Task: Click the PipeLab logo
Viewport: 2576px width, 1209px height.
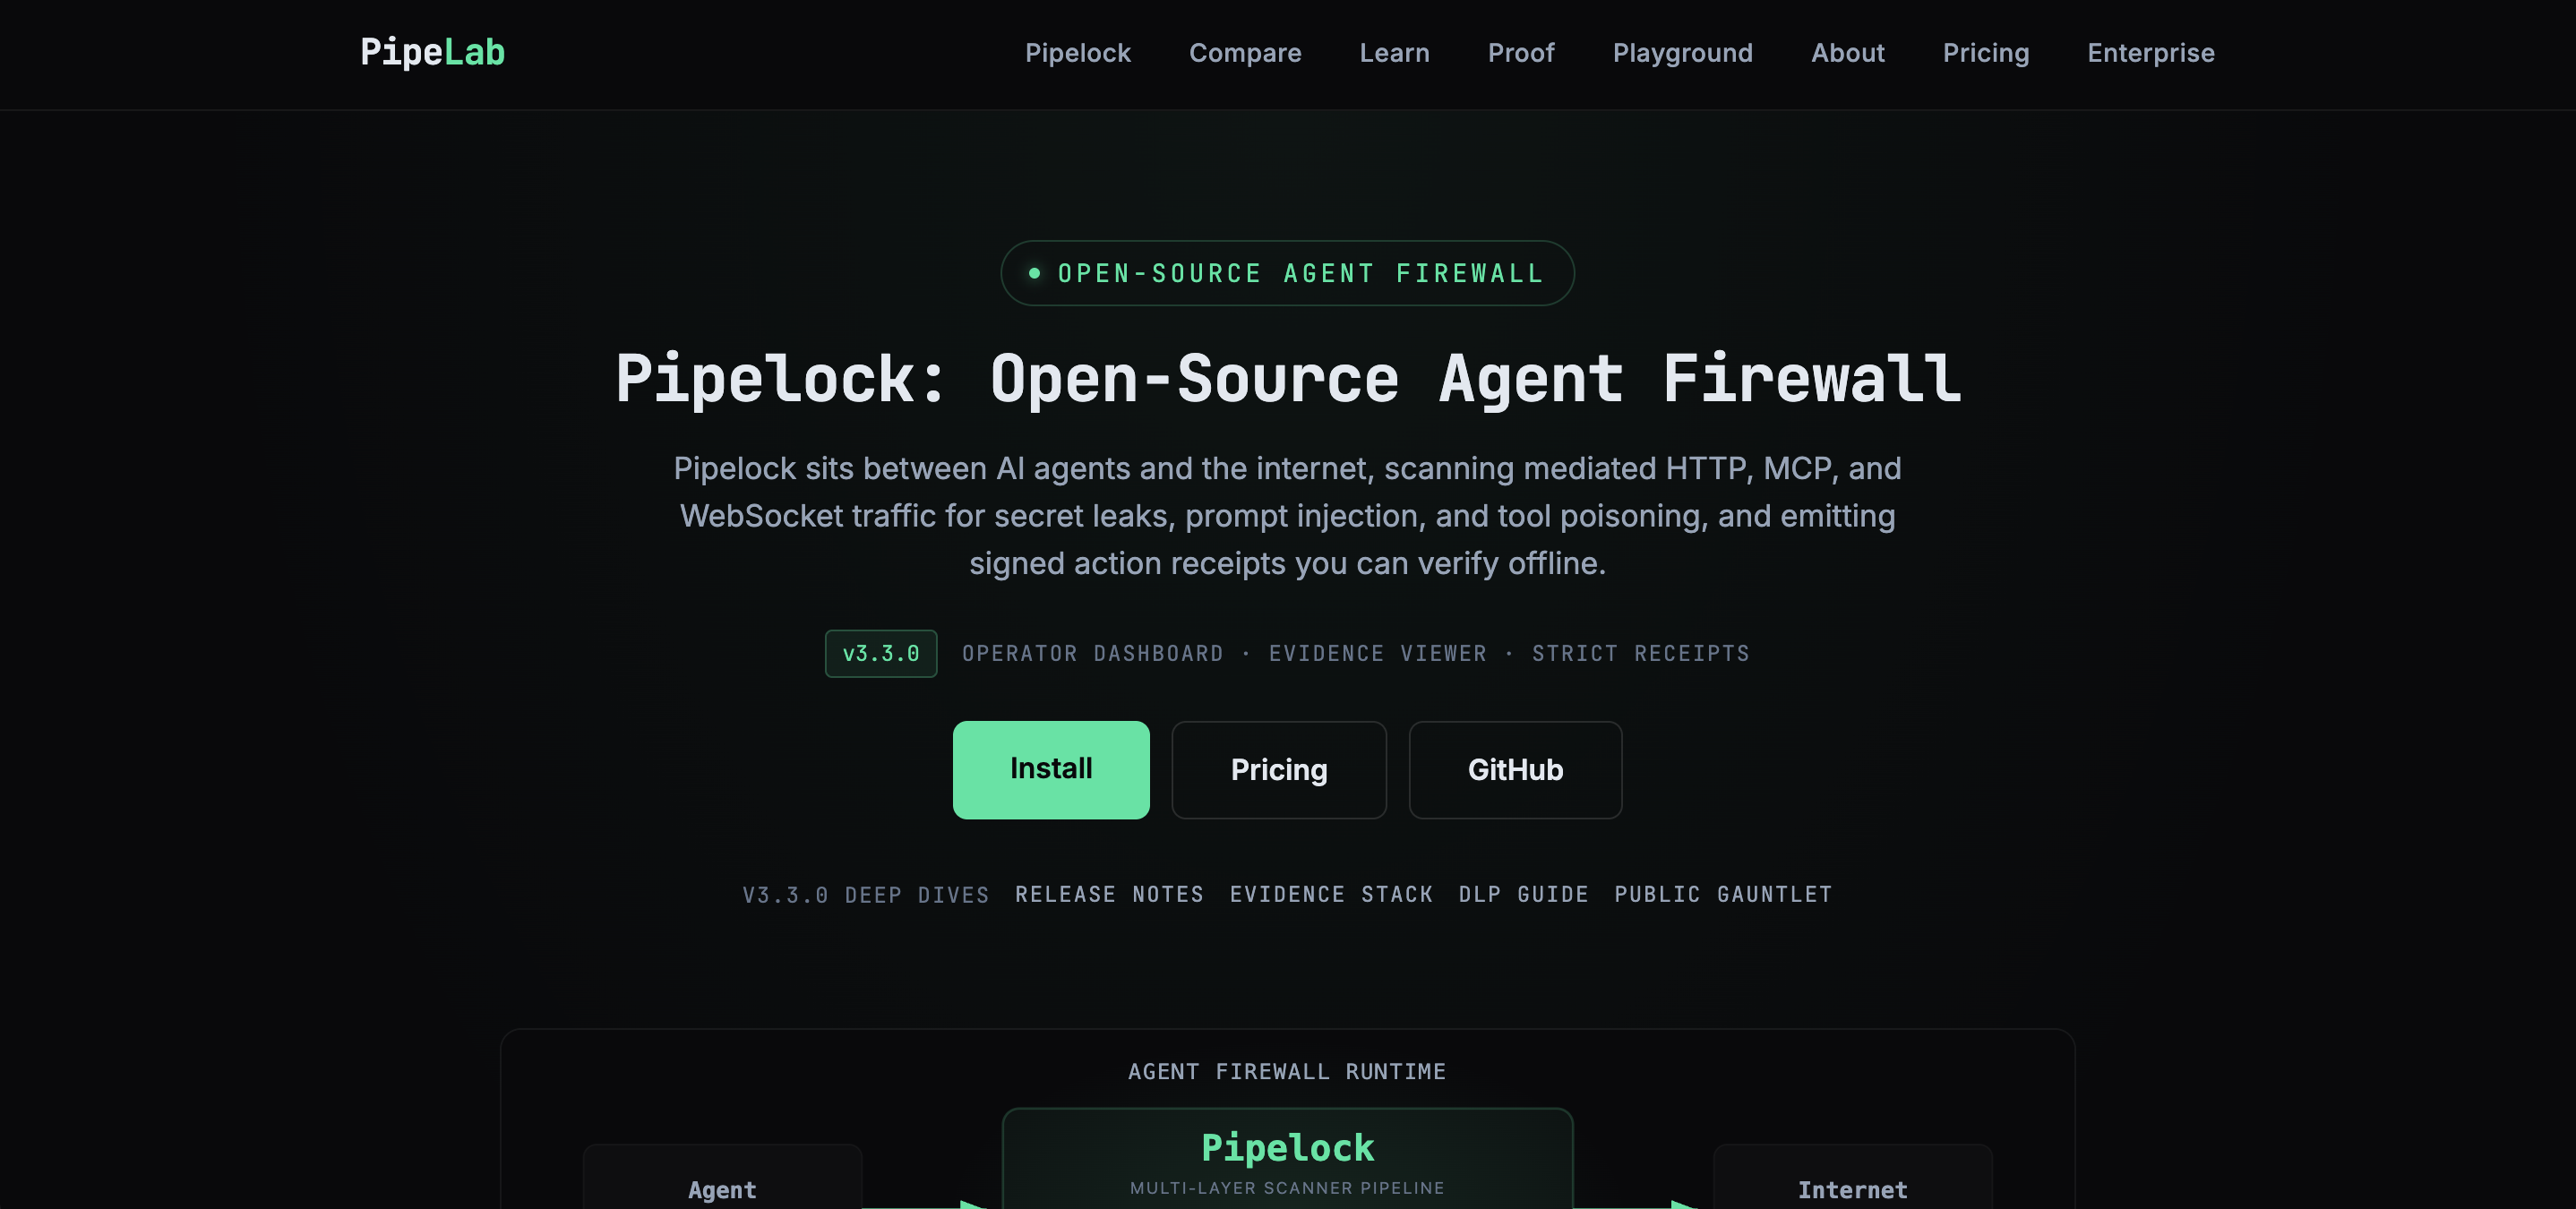Action: point(432,52)
